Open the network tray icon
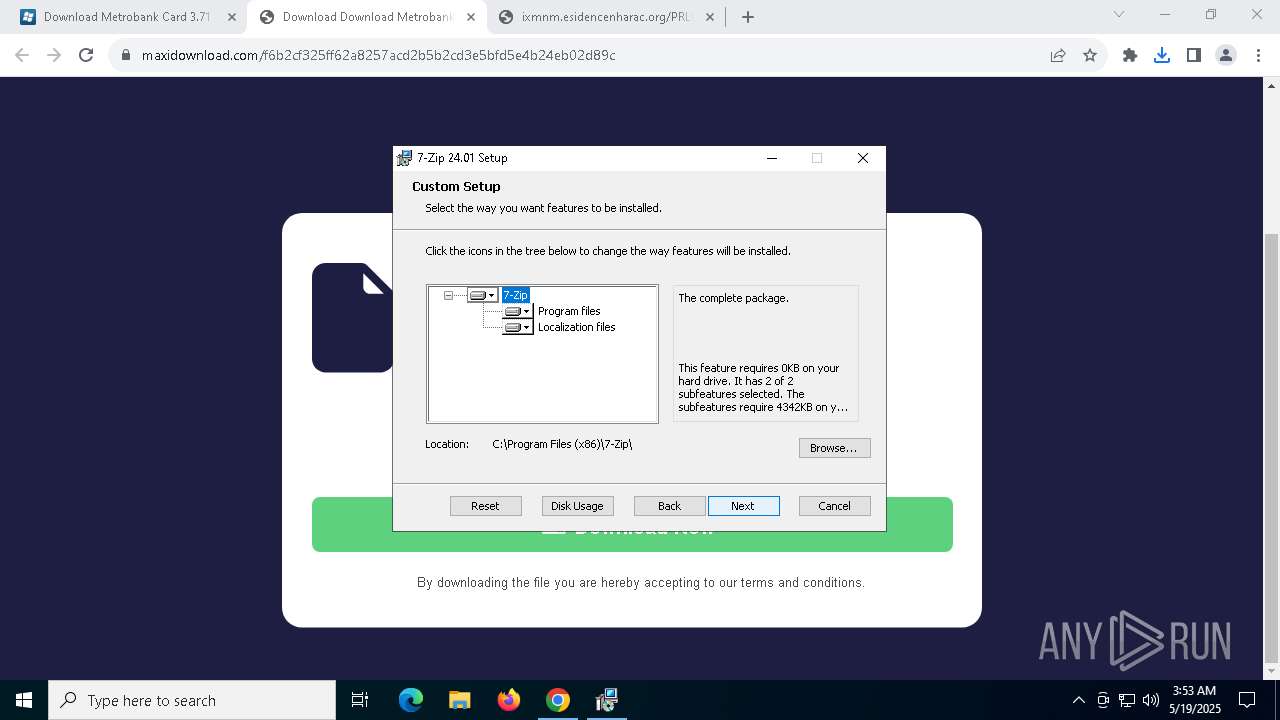The width and height of the screenshot is (1280, 720). (x=1127, y=700)
